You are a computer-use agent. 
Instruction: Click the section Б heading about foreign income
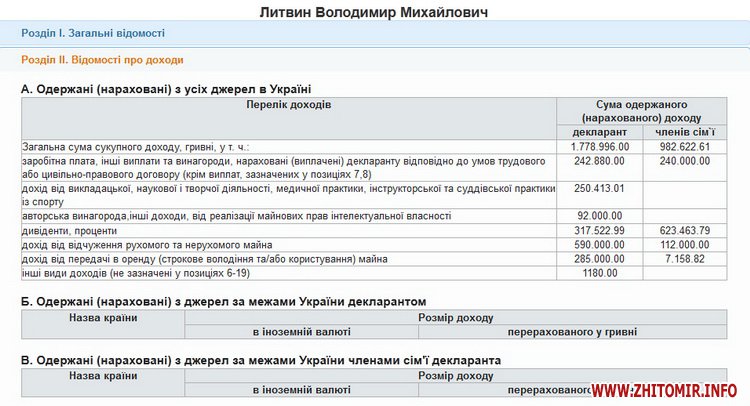[224, 301]
